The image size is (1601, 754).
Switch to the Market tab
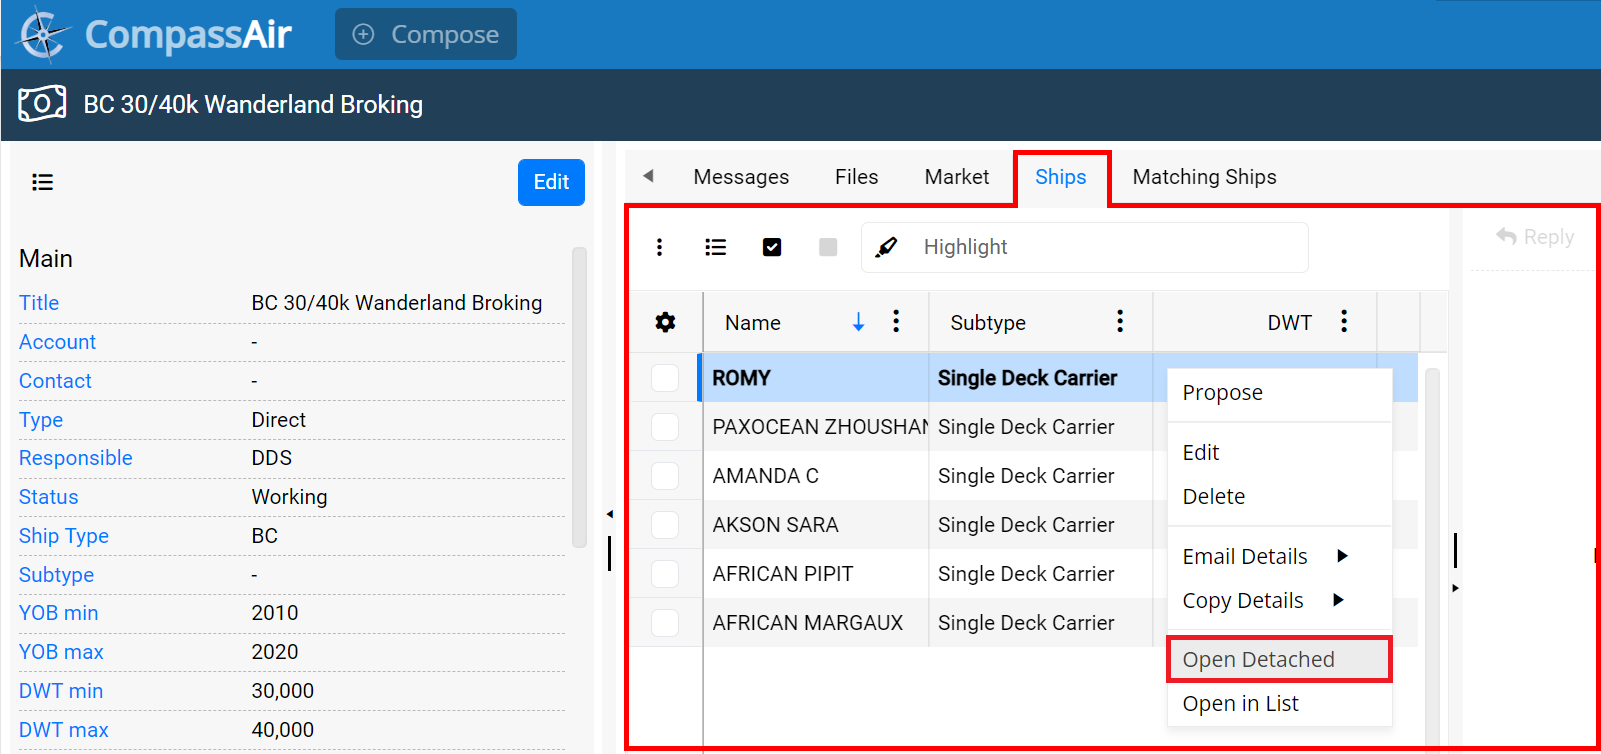point(957,177)
